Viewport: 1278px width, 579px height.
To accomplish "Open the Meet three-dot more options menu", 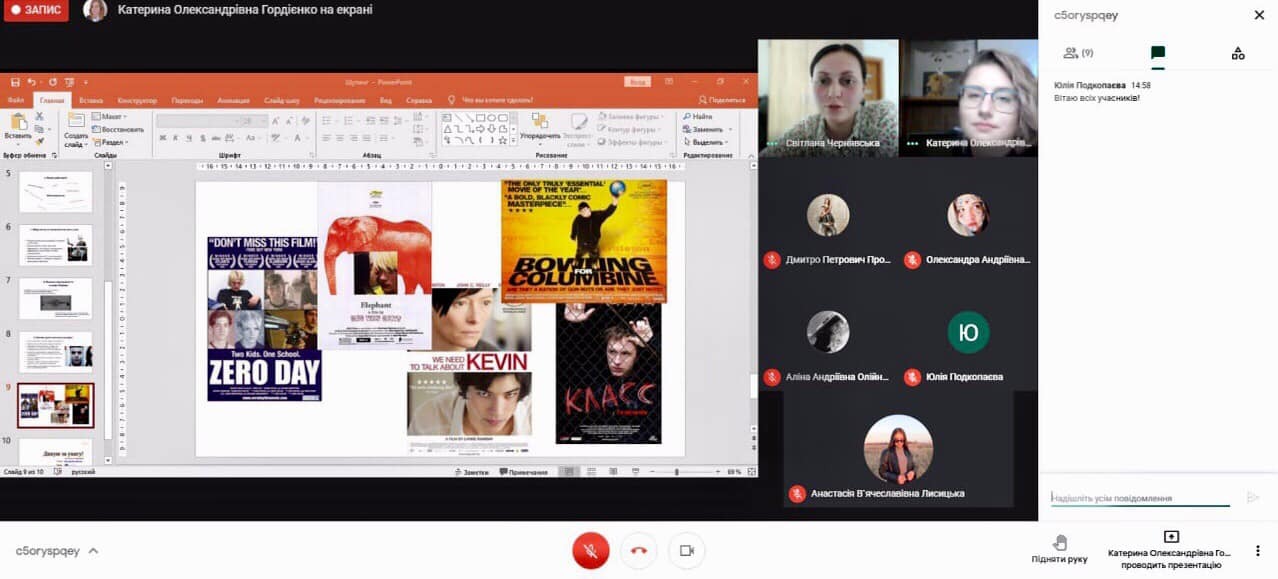I will coord(1258,550).
